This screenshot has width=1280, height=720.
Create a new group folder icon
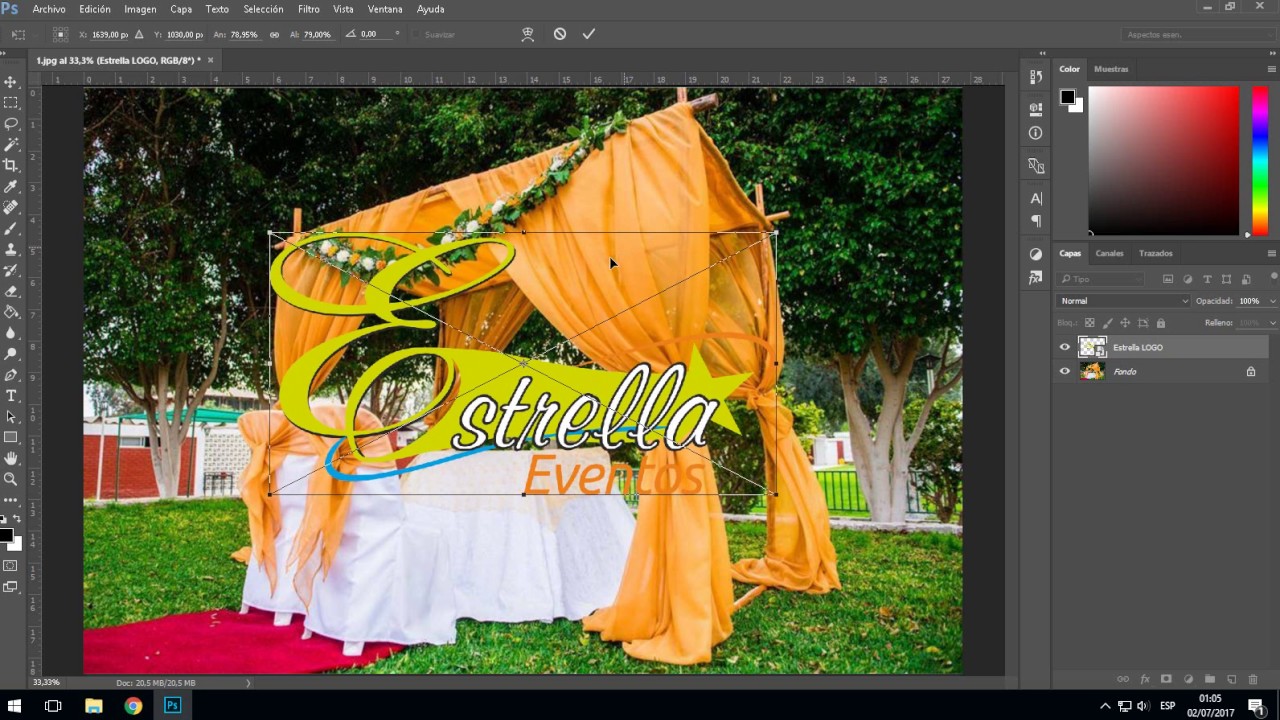[1210, 680]
